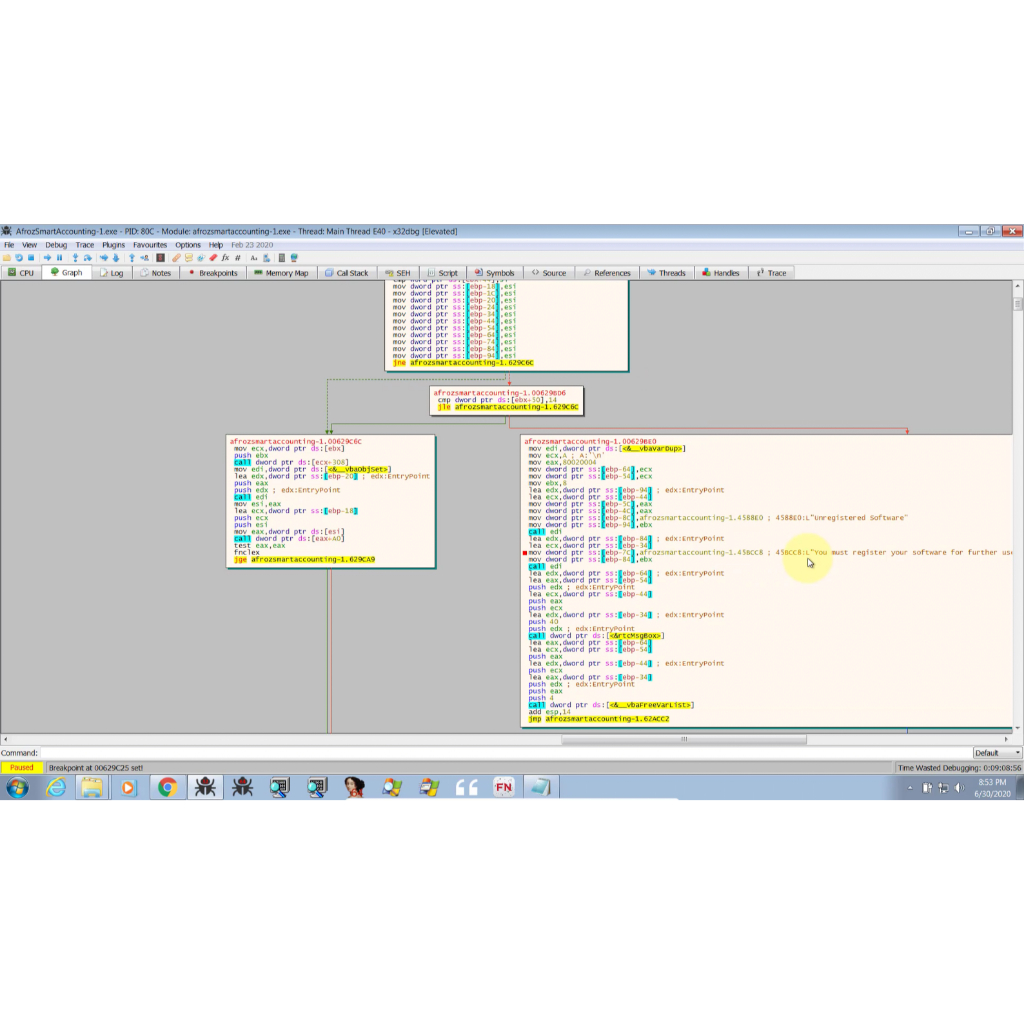Viewport: 1024px width, 1024px height.
Task: Click the globe icon in the toolbar
Action: click(294, 258)
